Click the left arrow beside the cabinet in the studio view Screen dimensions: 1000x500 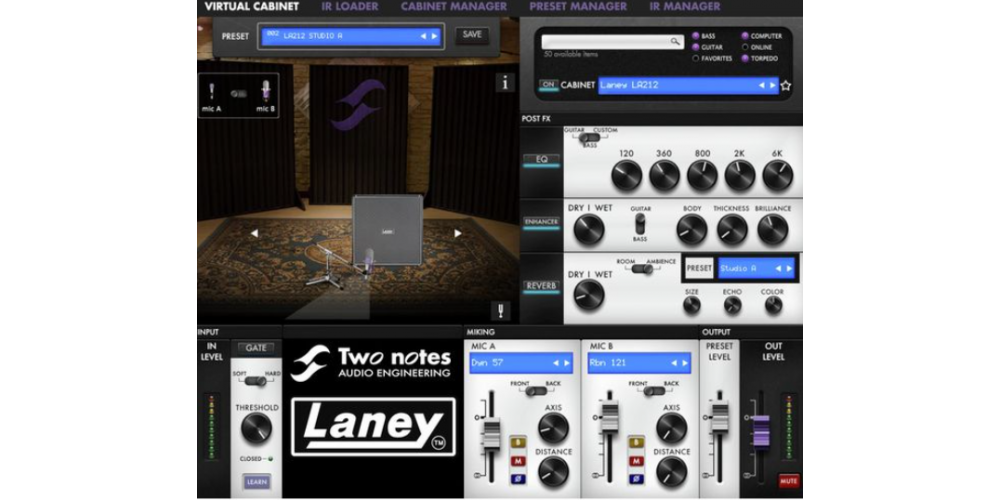pos(254,233)
